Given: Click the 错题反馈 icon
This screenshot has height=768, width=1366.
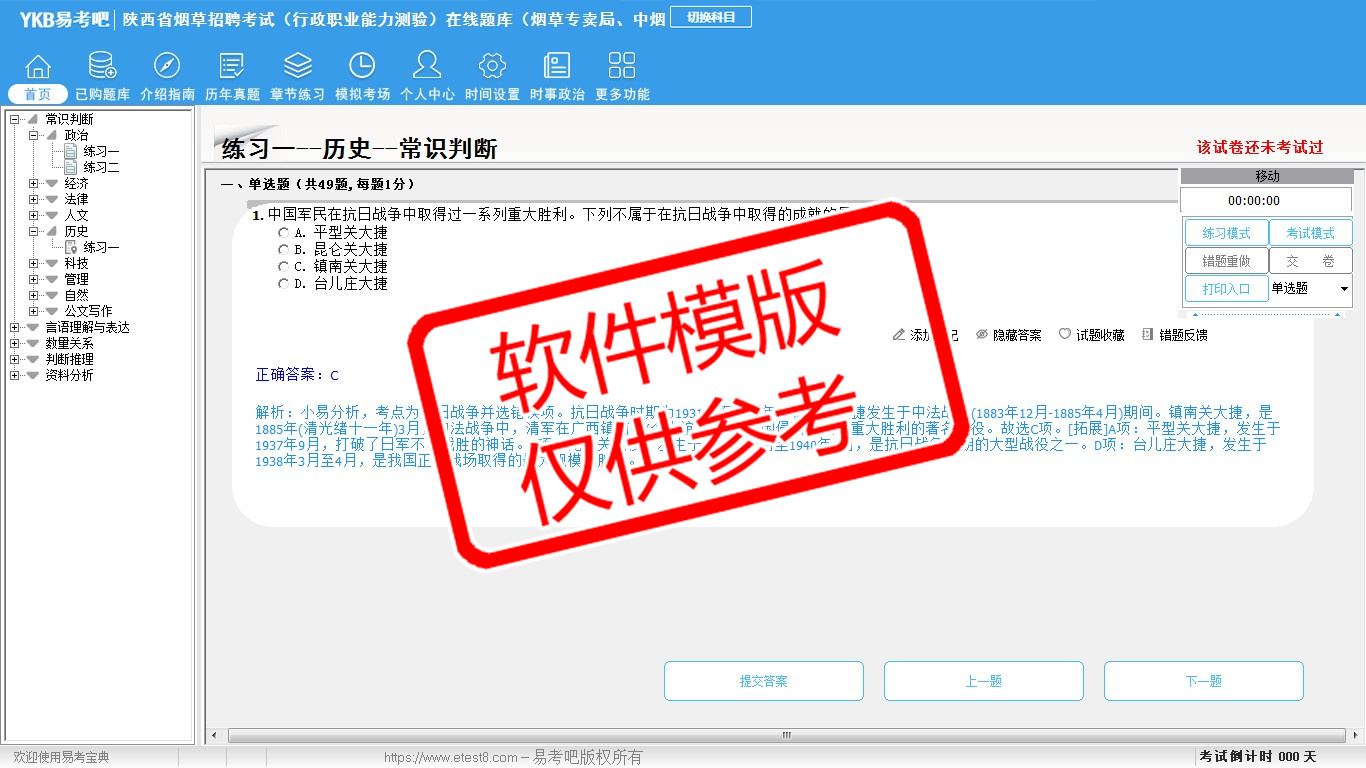Looking at the screenshot, I should pyautogui.click(x=1147, y=334).
